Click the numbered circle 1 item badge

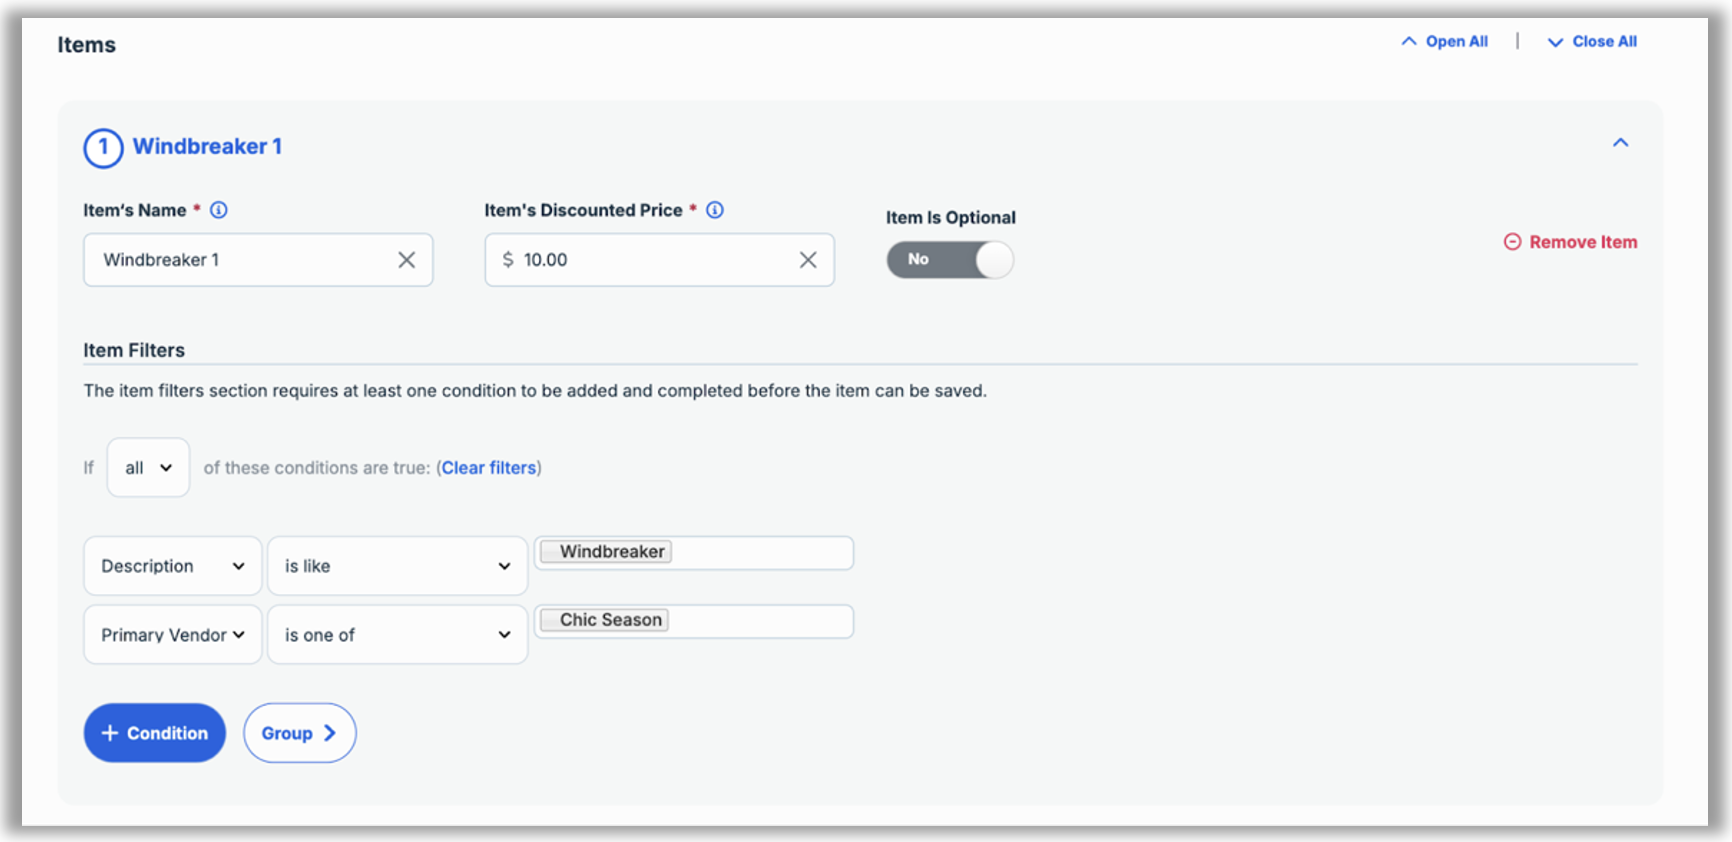(x=103, y=148)
